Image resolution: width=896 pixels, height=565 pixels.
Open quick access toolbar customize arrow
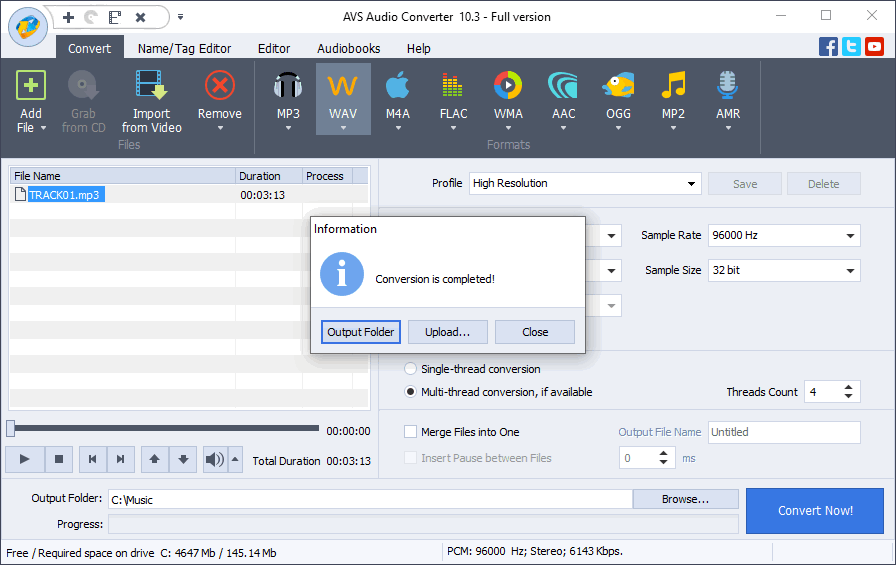181,17
